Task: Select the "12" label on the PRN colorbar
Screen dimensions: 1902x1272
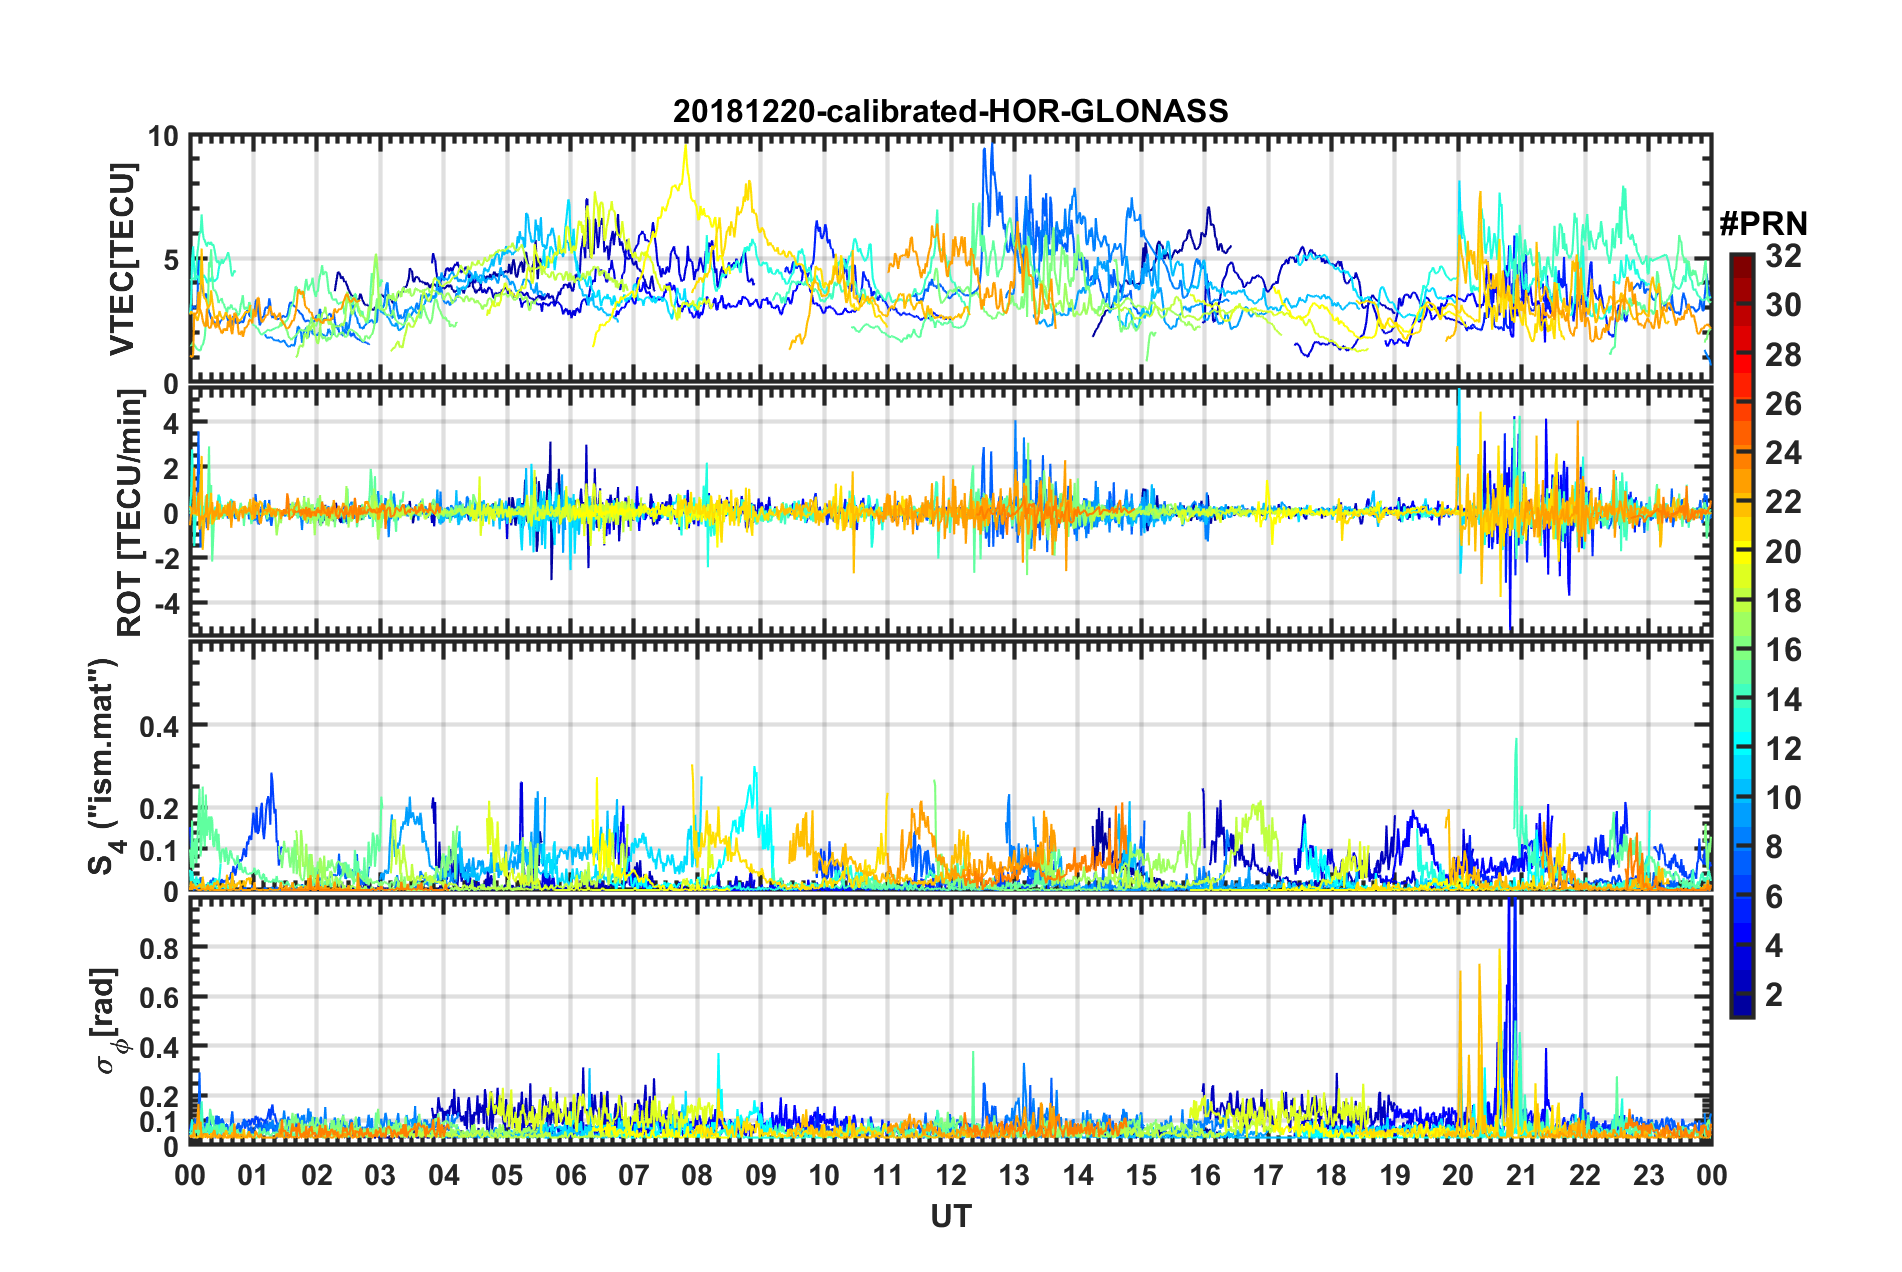Action: coord(1783,749)
